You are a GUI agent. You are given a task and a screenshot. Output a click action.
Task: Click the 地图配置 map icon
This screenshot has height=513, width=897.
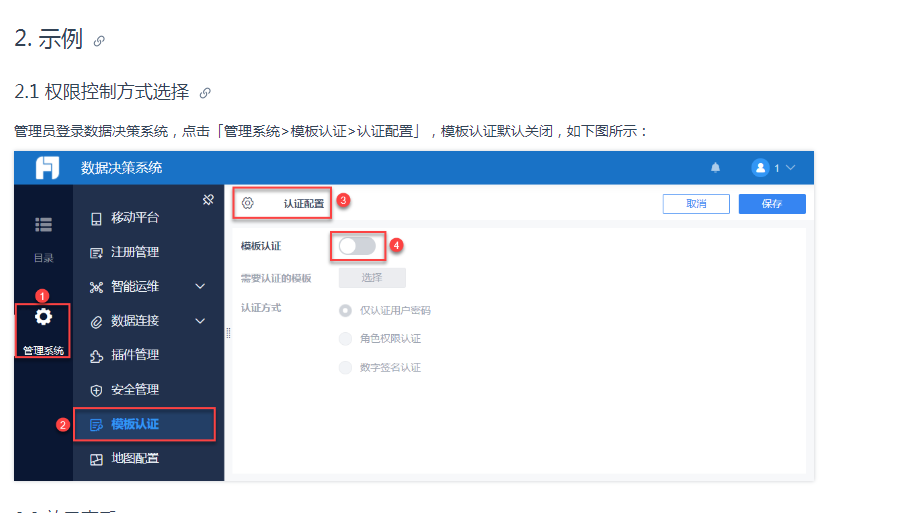(96, 459)
